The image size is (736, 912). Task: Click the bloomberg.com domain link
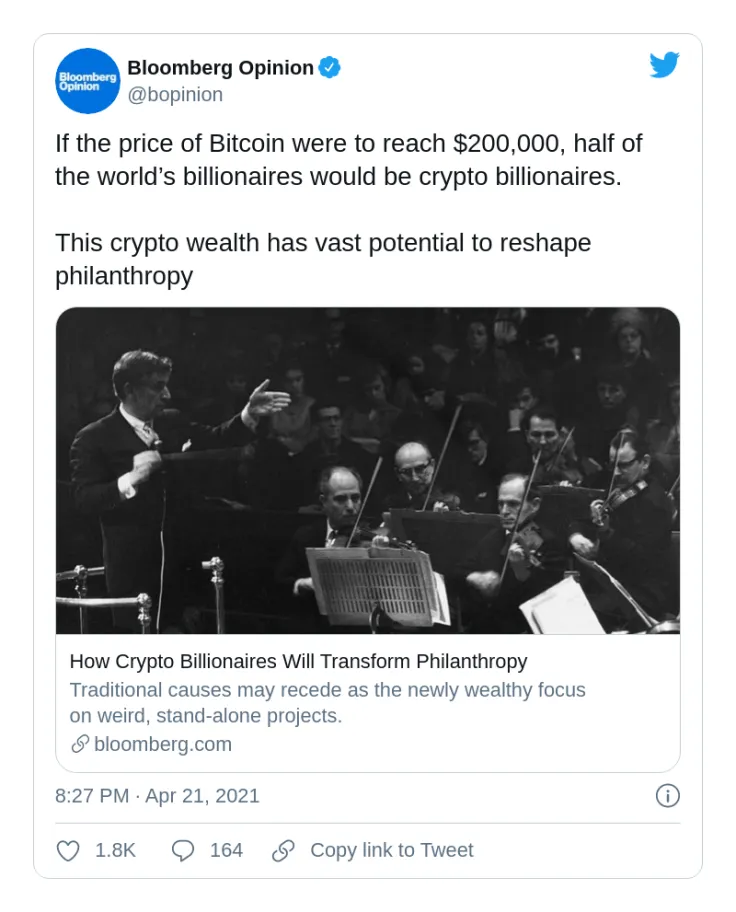click(163, 744)
